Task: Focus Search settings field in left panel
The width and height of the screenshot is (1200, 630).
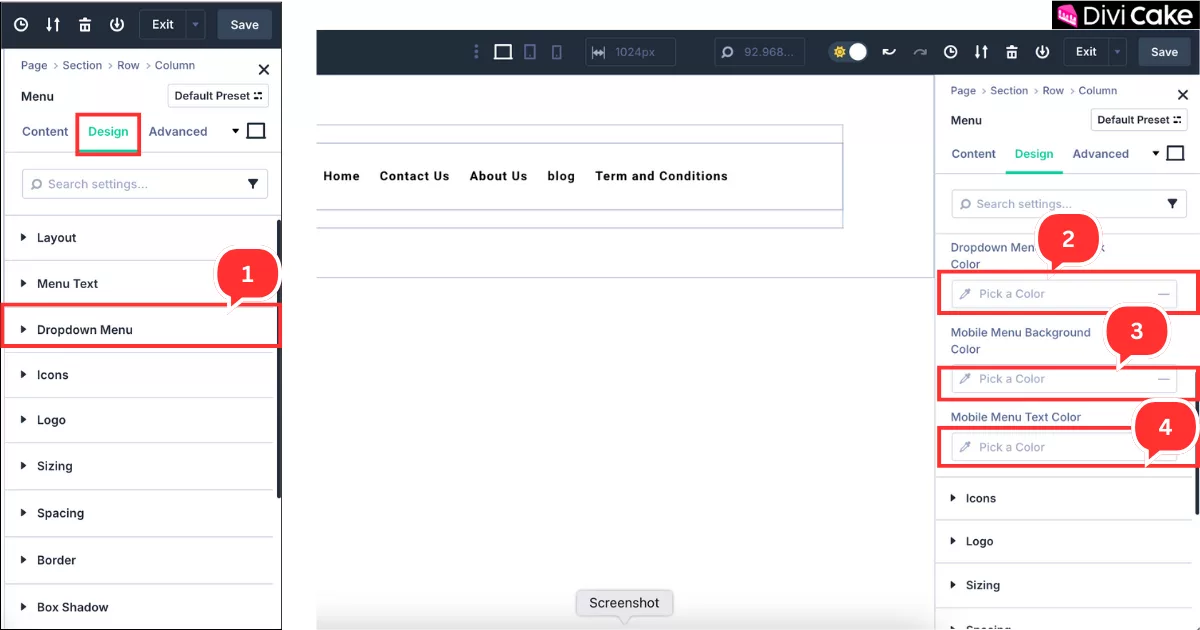Action: pos(145,184)
